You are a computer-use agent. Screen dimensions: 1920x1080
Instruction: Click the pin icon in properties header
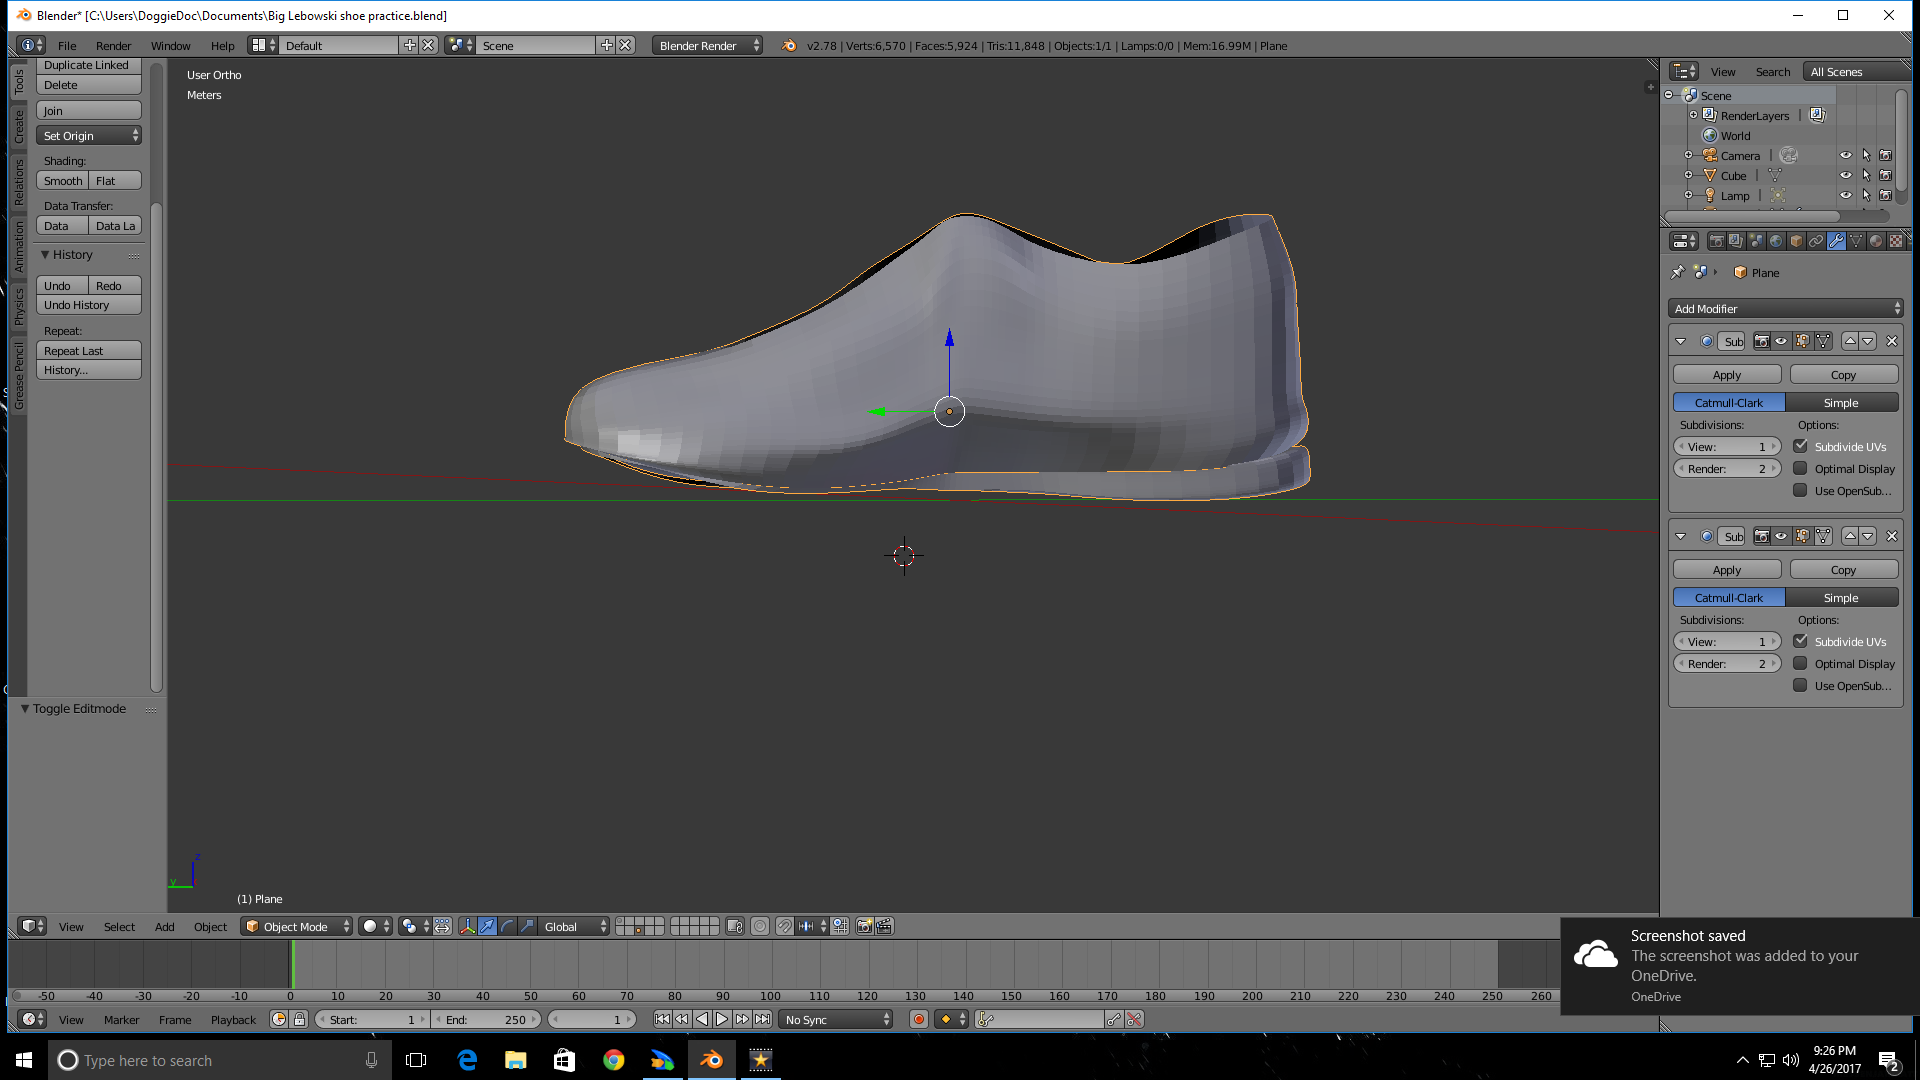[1678, 272]
